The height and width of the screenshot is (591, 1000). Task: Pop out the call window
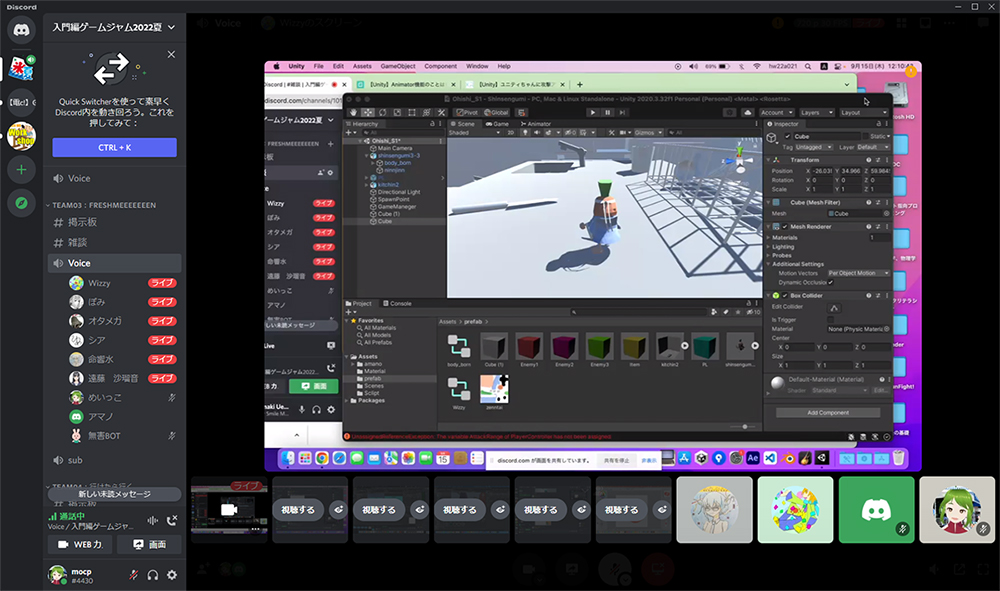pos(958,569)
